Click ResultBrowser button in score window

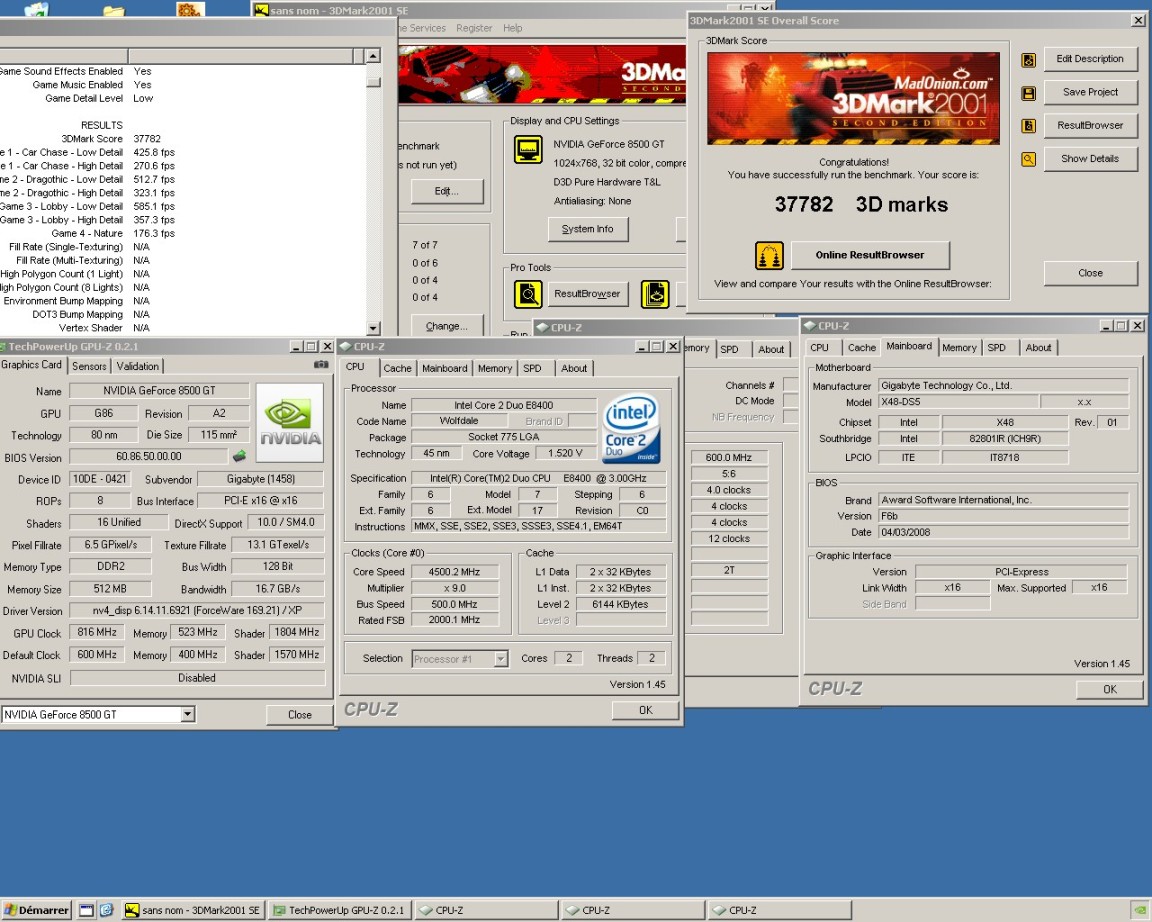(1090, 125)
